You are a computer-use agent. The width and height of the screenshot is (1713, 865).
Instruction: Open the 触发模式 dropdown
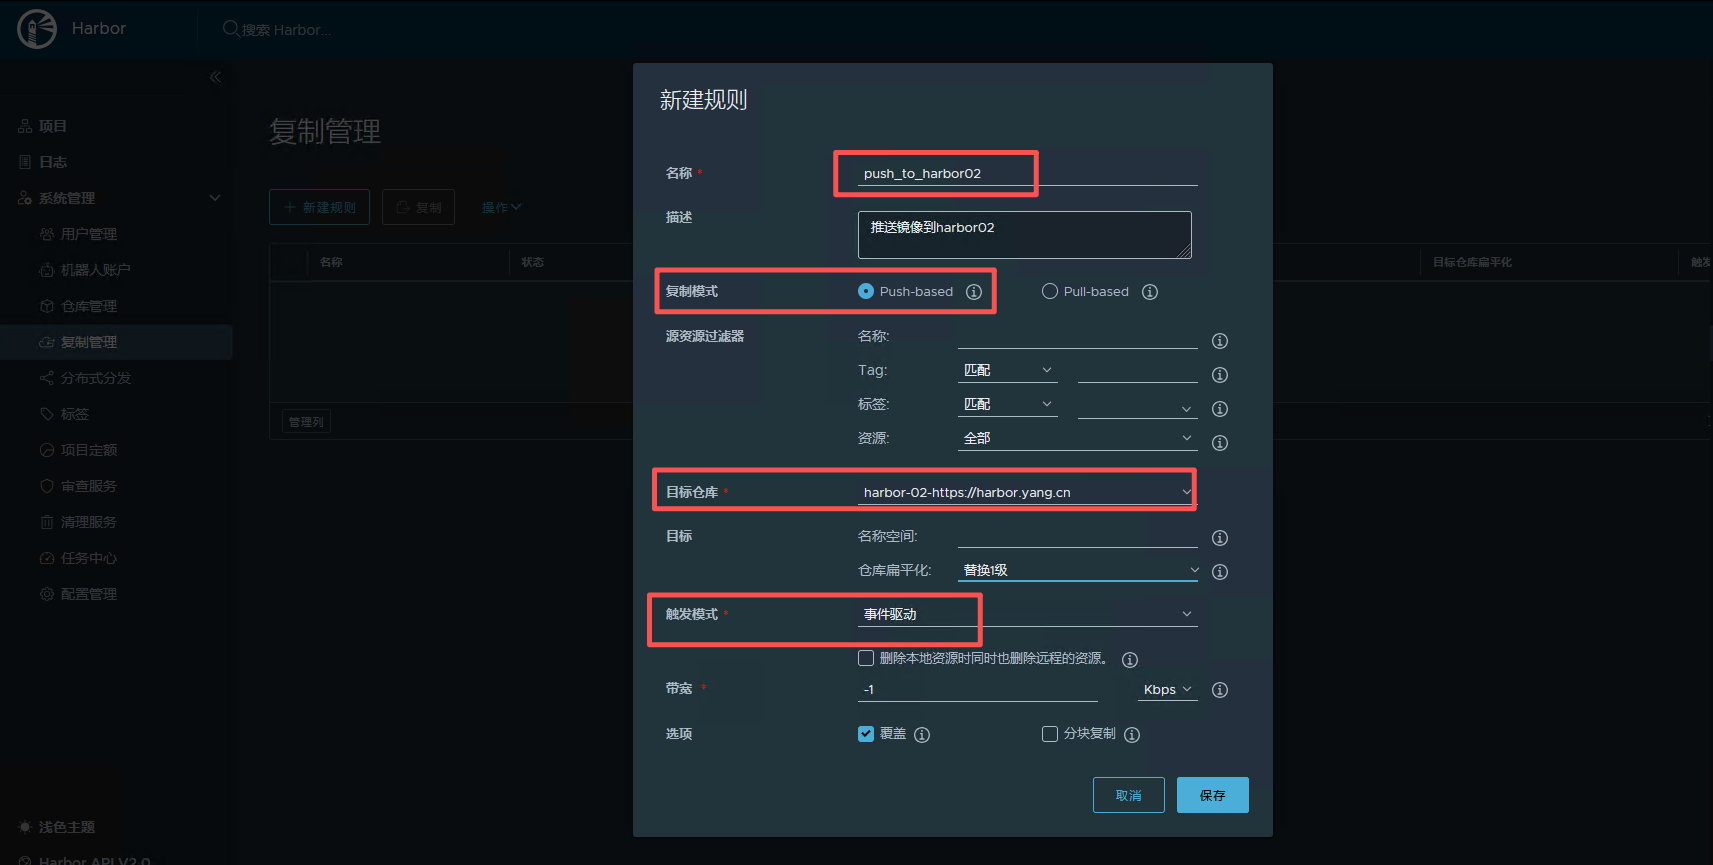[1026, 614]
